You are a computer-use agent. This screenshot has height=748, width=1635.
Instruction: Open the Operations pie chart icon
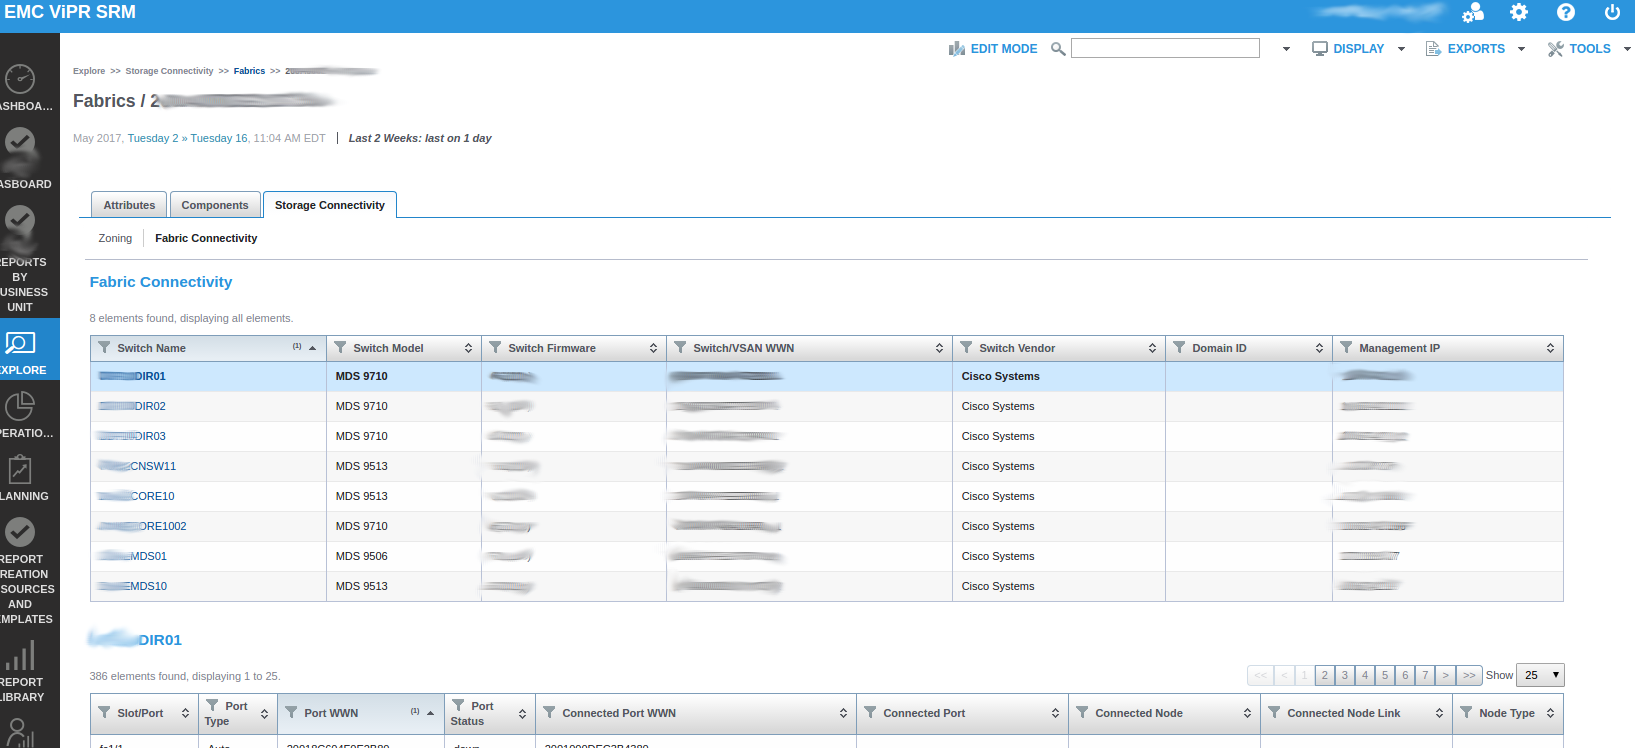point(20,405)
